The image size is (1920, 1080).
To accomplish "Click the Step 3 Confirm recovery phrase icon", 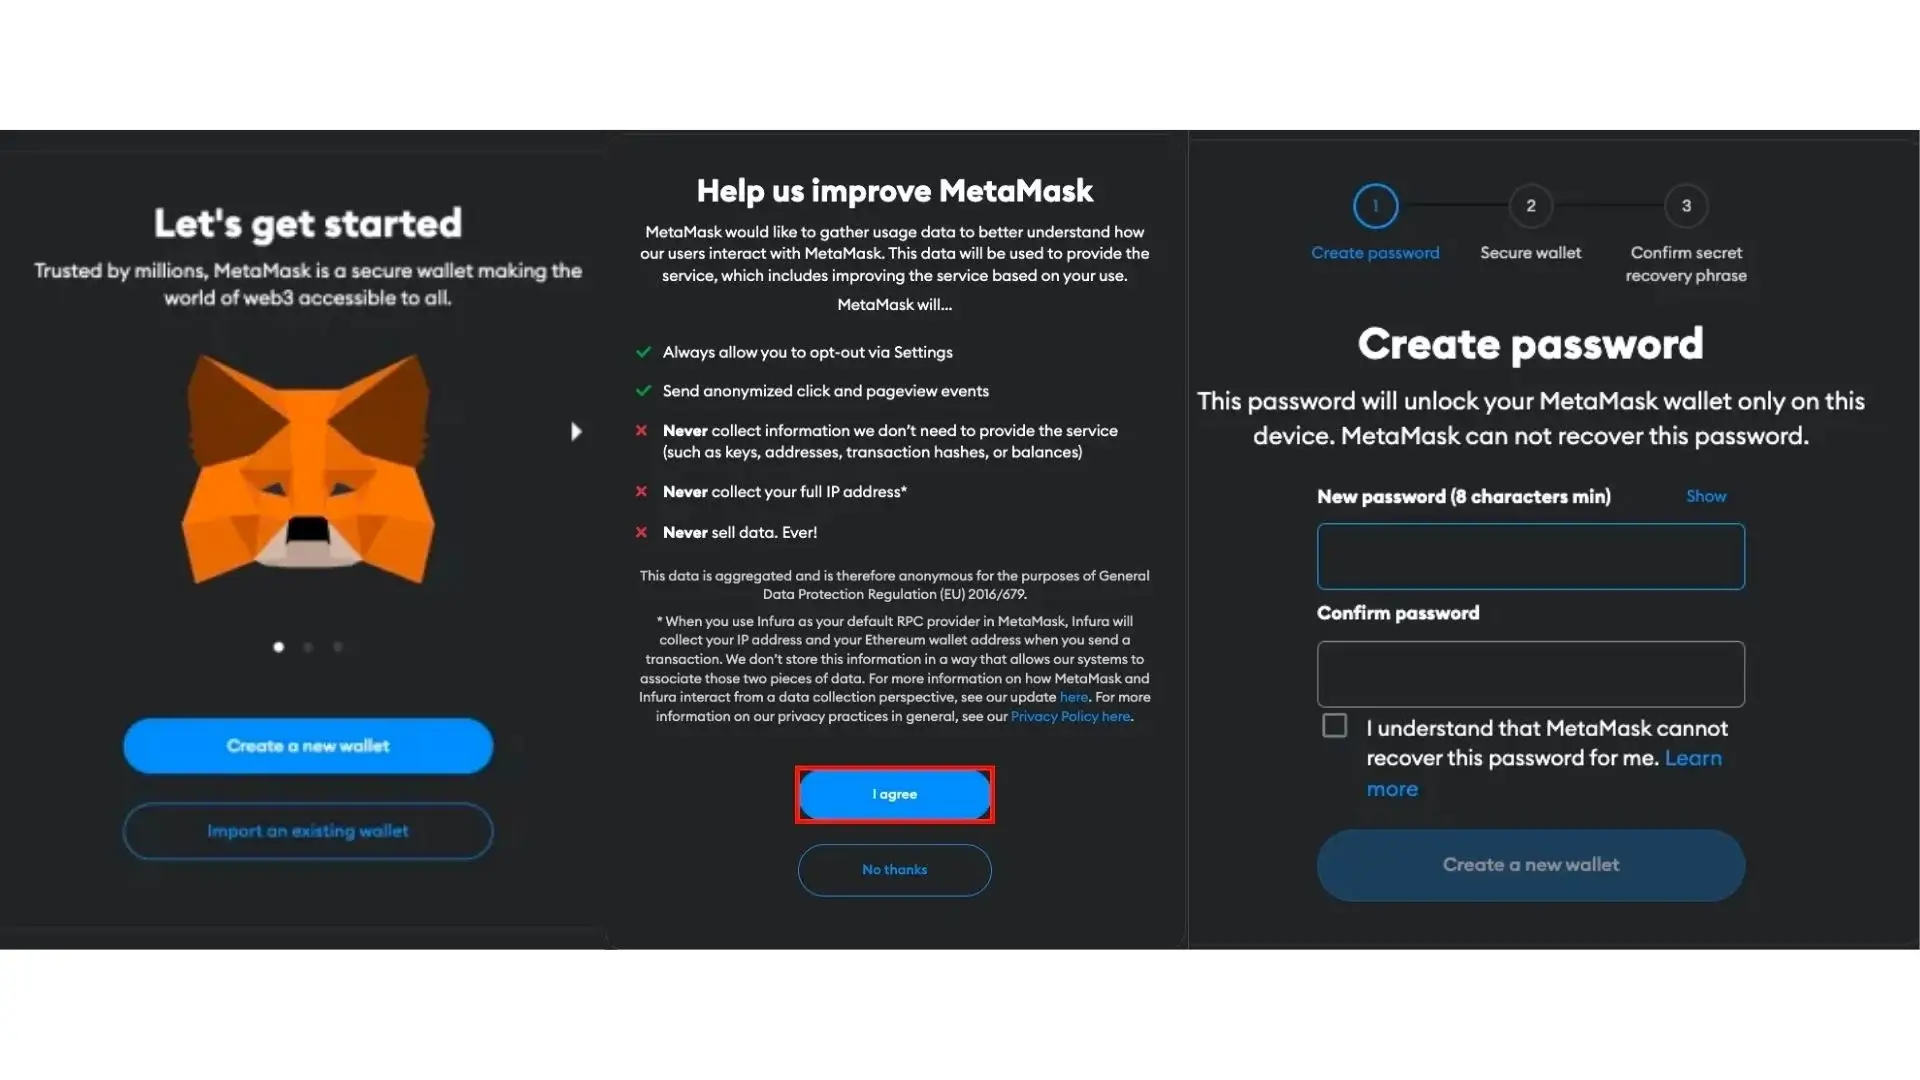I will coord(1685,206).
